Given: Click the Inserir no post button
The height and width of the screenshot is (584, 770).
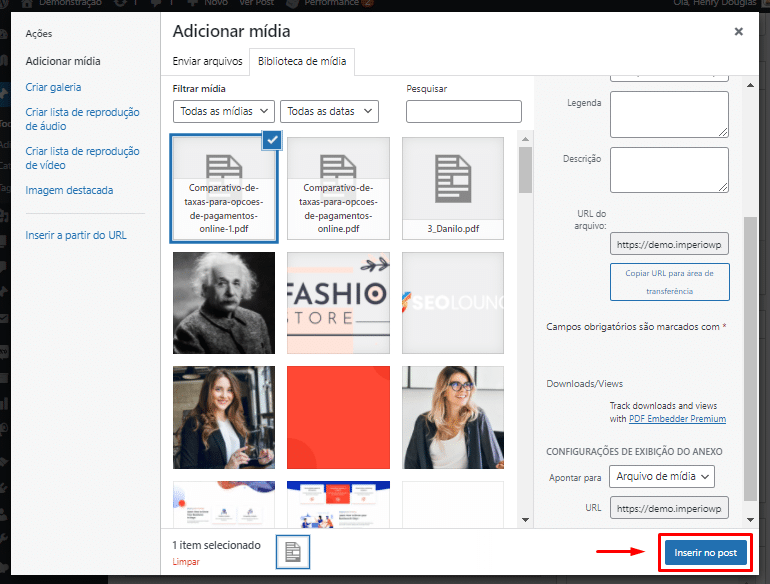Looking at the screenshot, I should click(705, 552).
